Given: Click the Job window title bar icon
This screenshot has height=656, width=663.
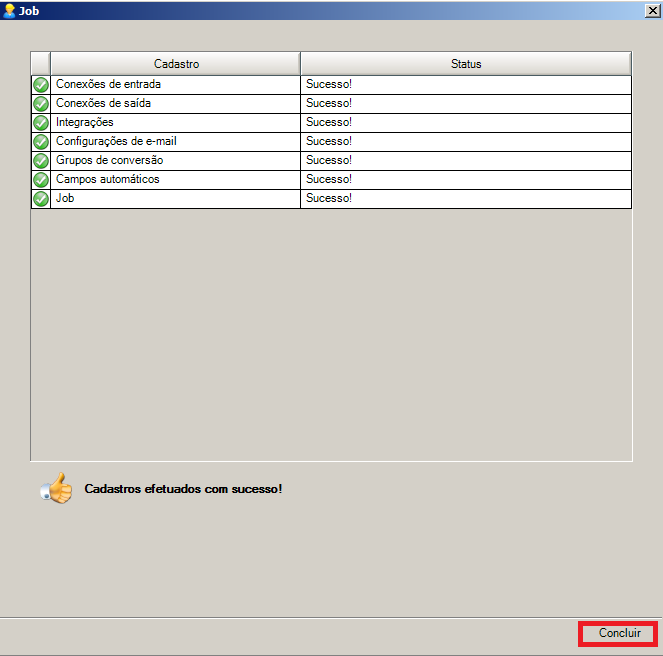Looking at the screenshot, I should 10,10.
